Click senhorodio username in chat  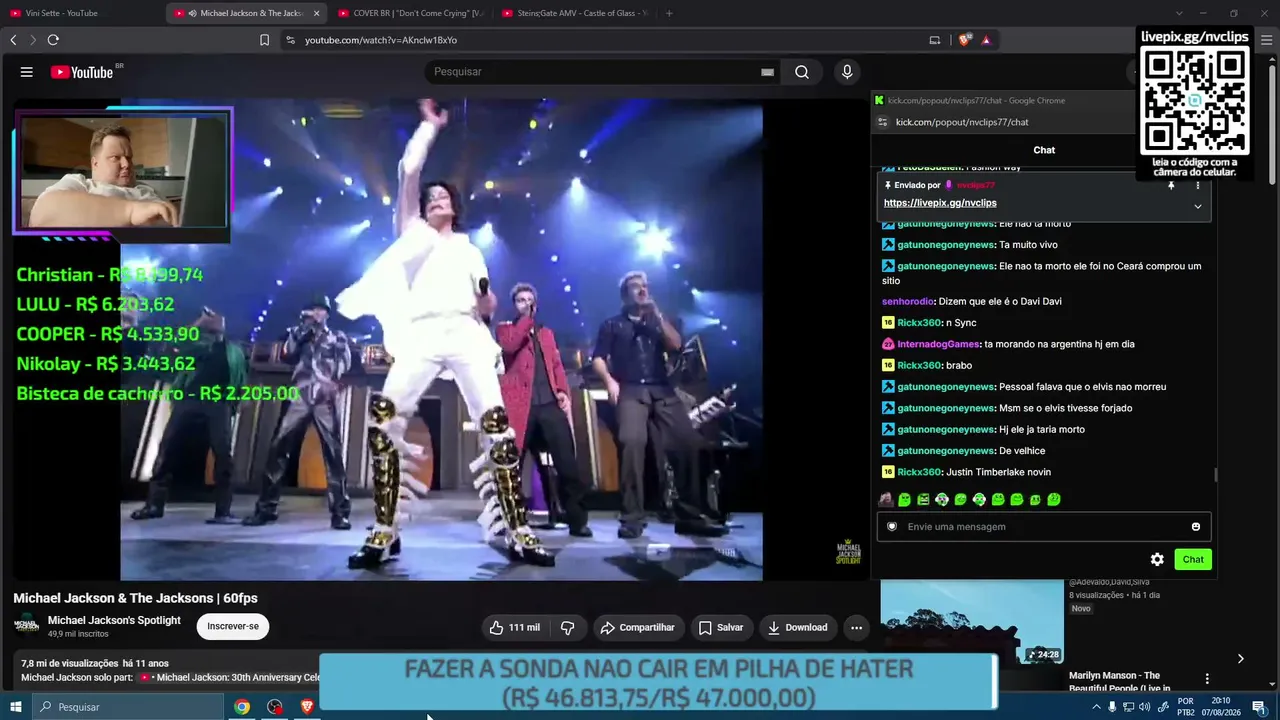click(908, 301)
